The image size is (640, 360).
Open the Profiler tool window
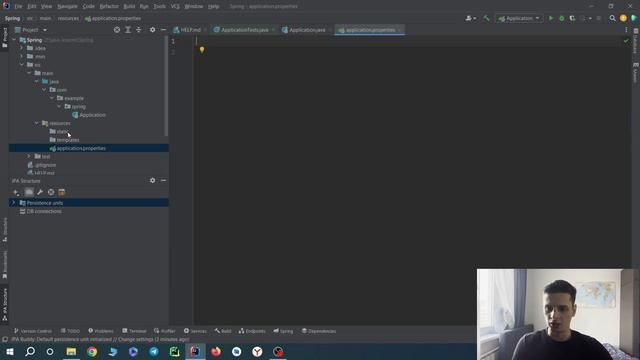point(164,331)
